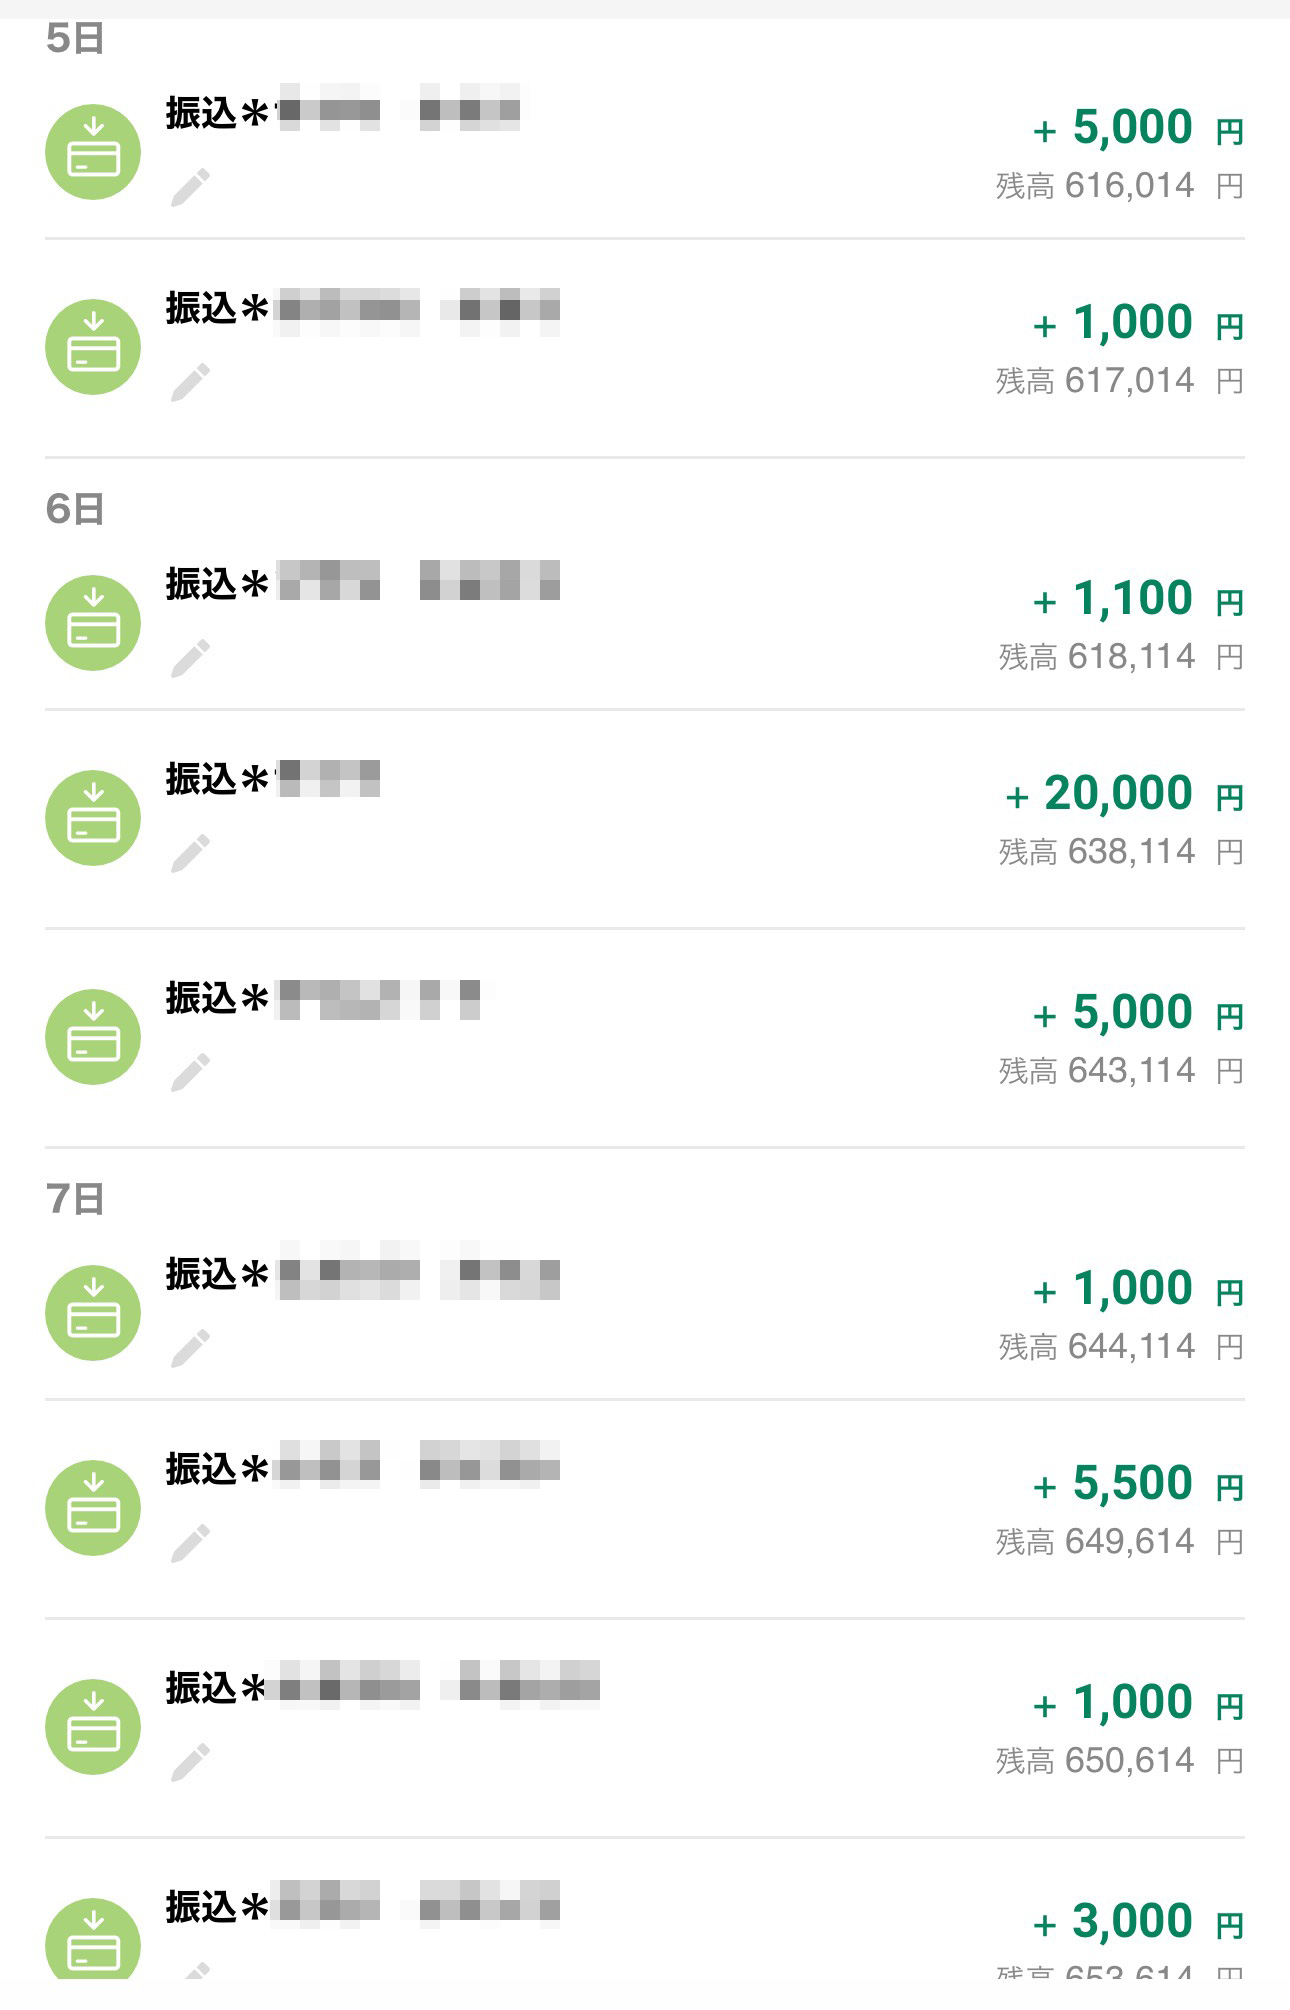Click the 6日 date header
Image resolution: width=1290 pixels, height=2010 pixels.
75,509
